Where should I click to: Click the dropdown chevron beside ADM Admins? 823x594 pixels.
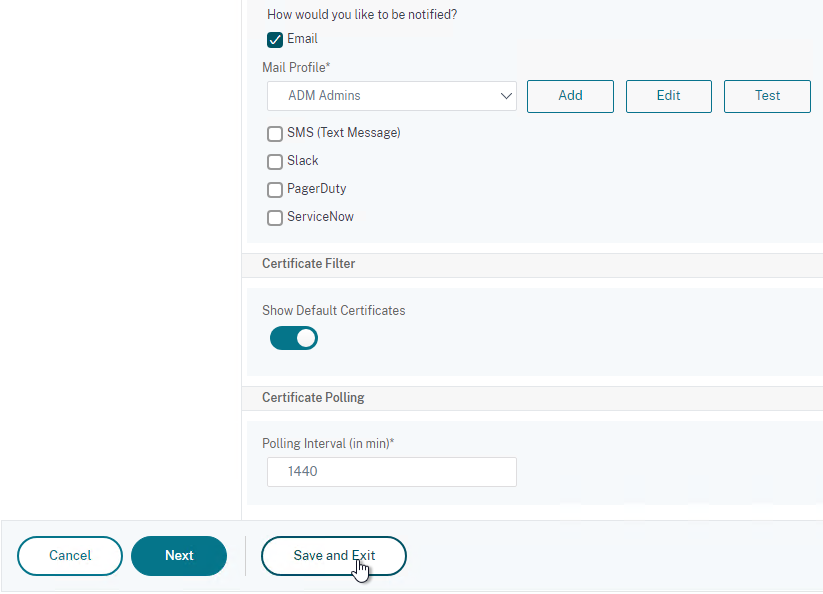coord(506,96)
